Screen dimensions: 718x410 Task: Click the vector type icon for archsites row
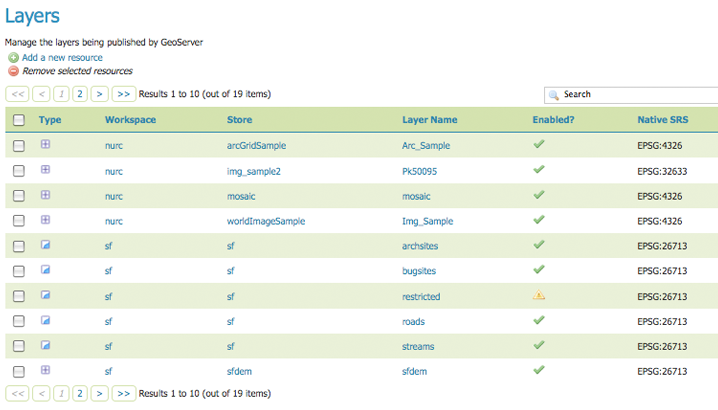click(45, 245)
